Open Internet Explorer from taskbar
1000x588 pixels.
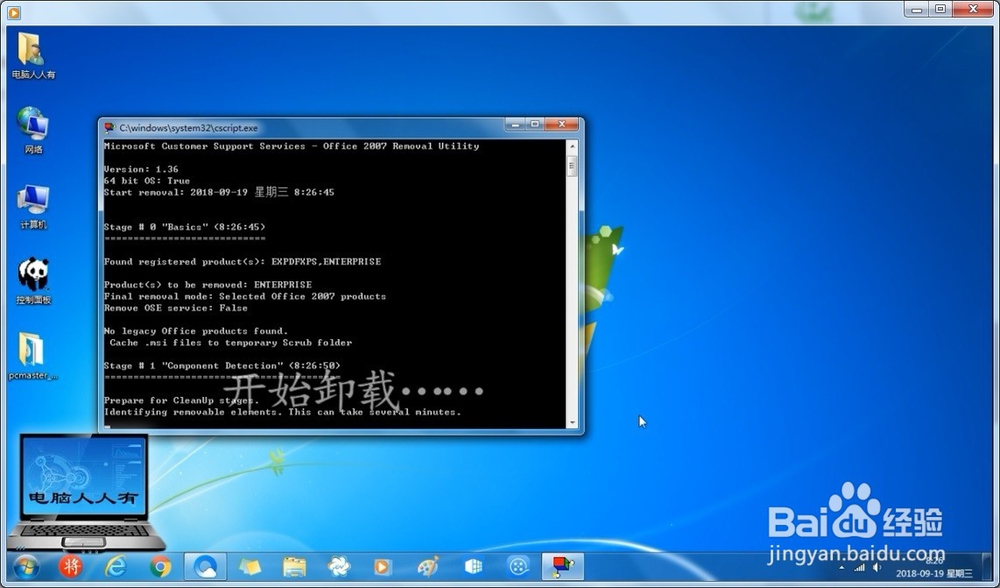coord(115,566)
